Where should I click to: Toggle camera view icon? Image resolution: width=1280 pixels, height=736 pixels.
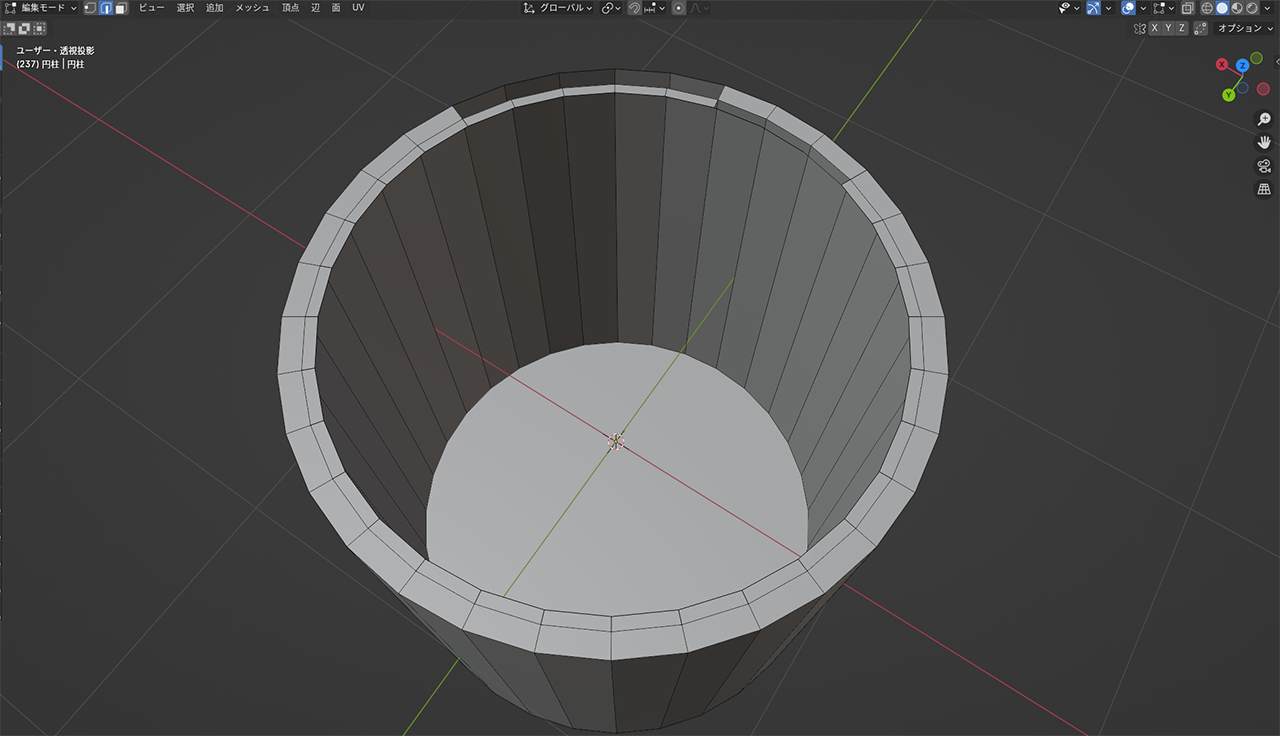[x=1264, y=166]
